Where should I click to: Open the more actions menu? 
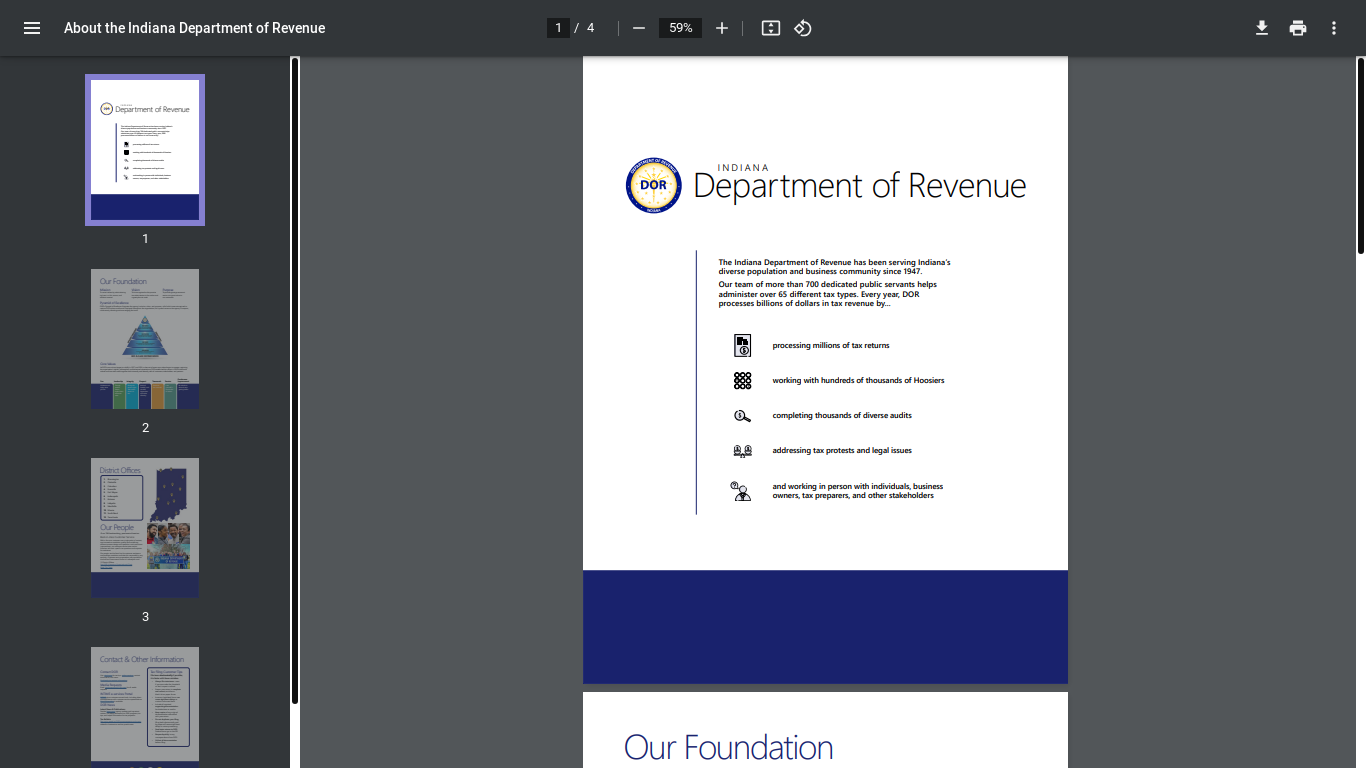point(1334,28)
